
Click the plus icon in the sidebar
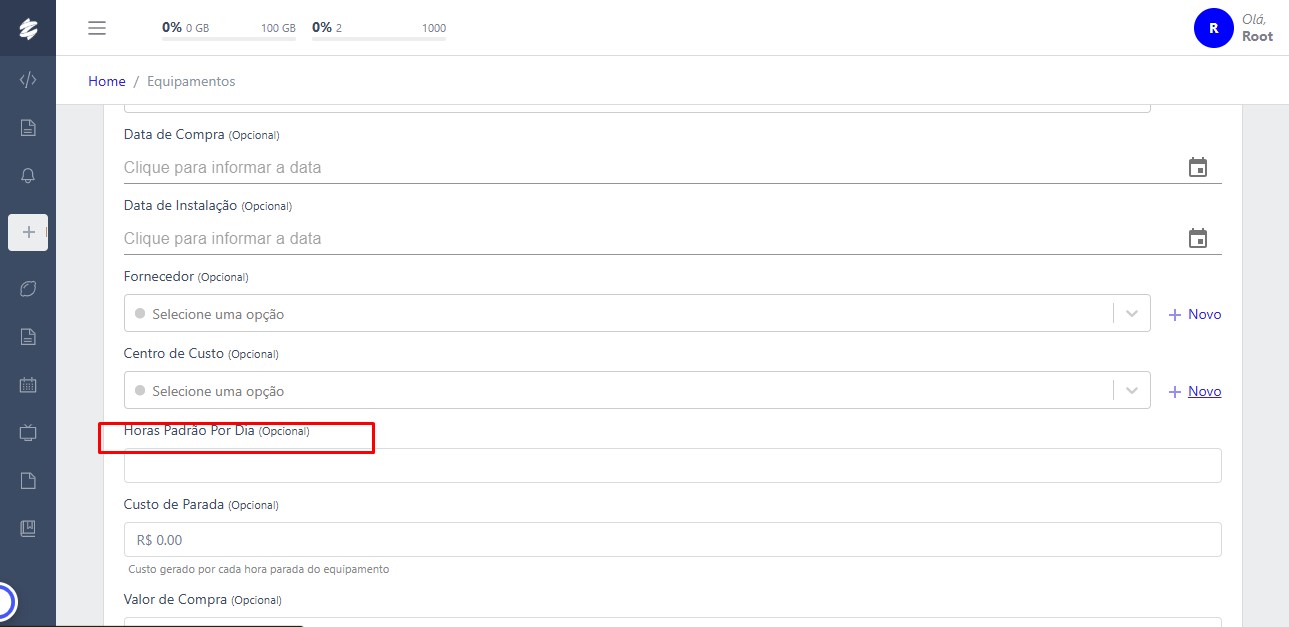pyautogui.click(x=28, y=232)
